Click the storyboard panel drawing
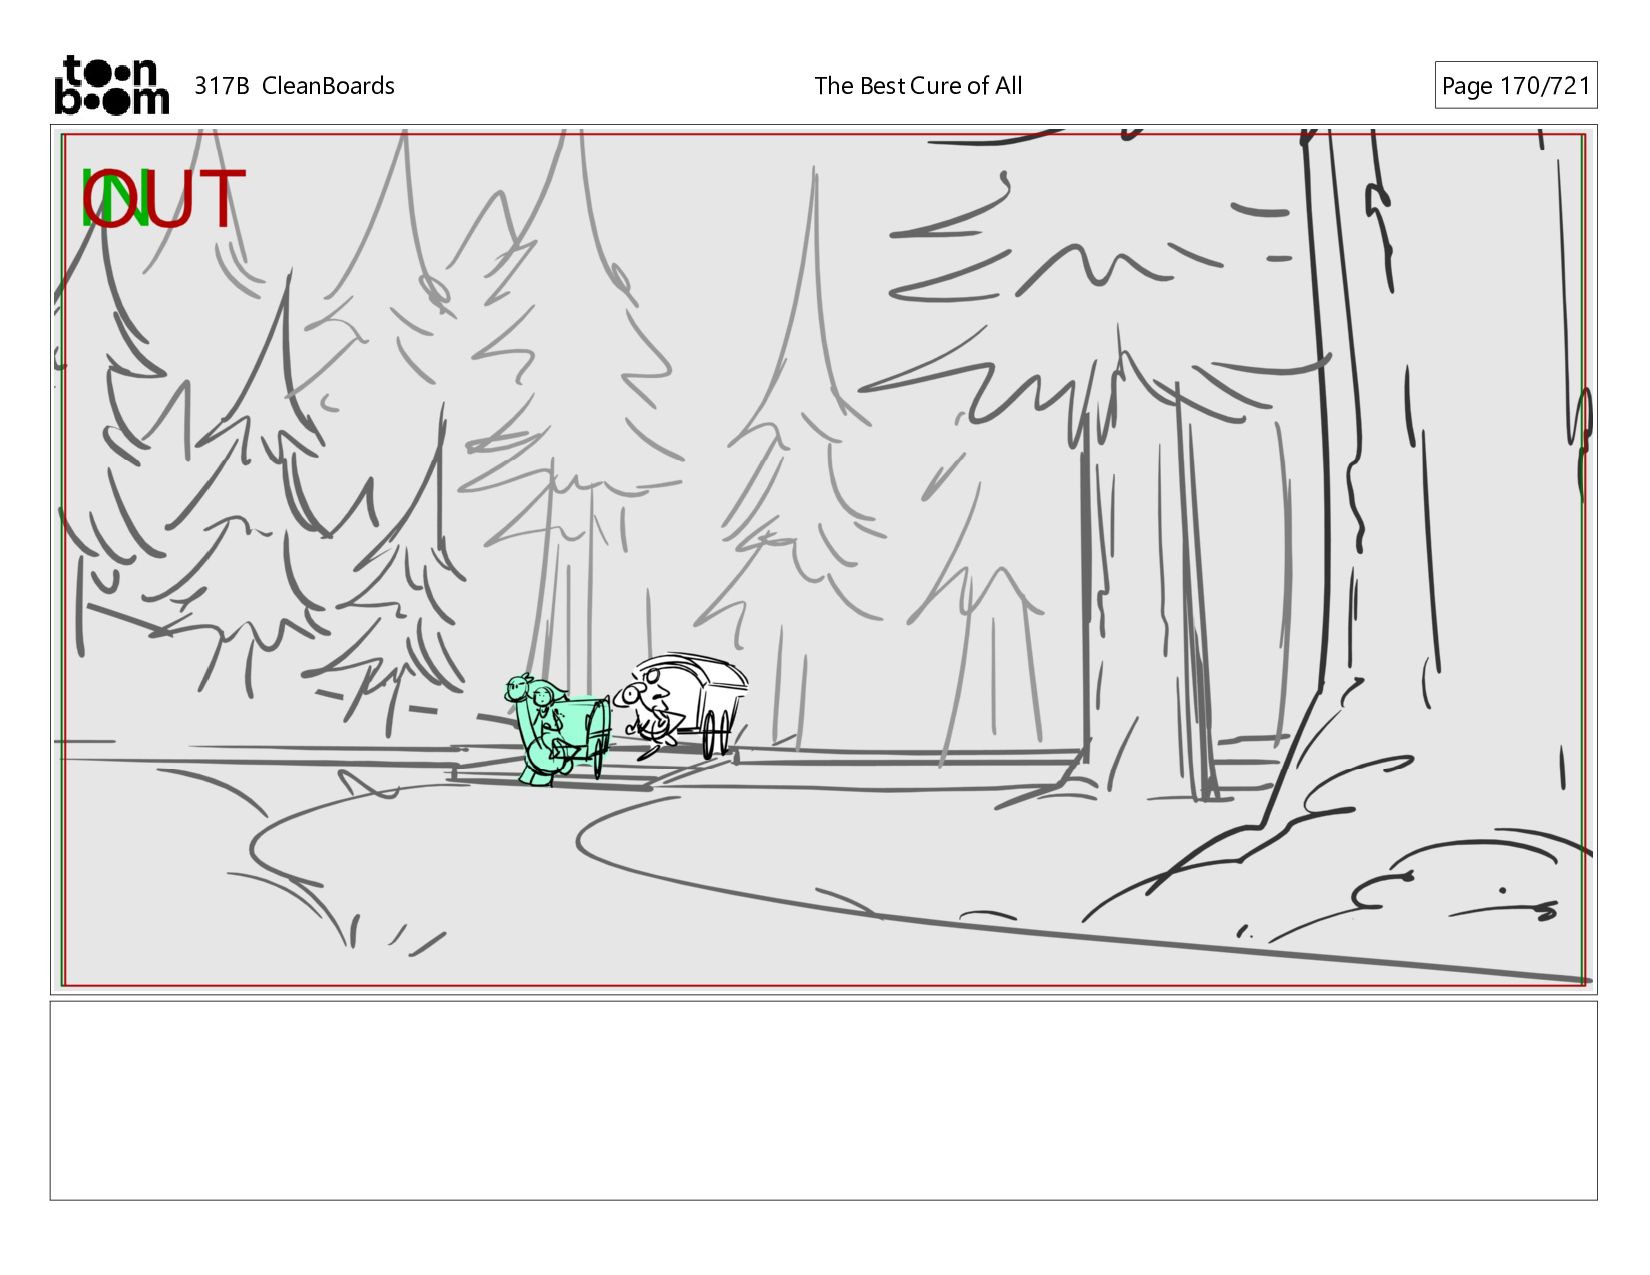 coord(823,559)
